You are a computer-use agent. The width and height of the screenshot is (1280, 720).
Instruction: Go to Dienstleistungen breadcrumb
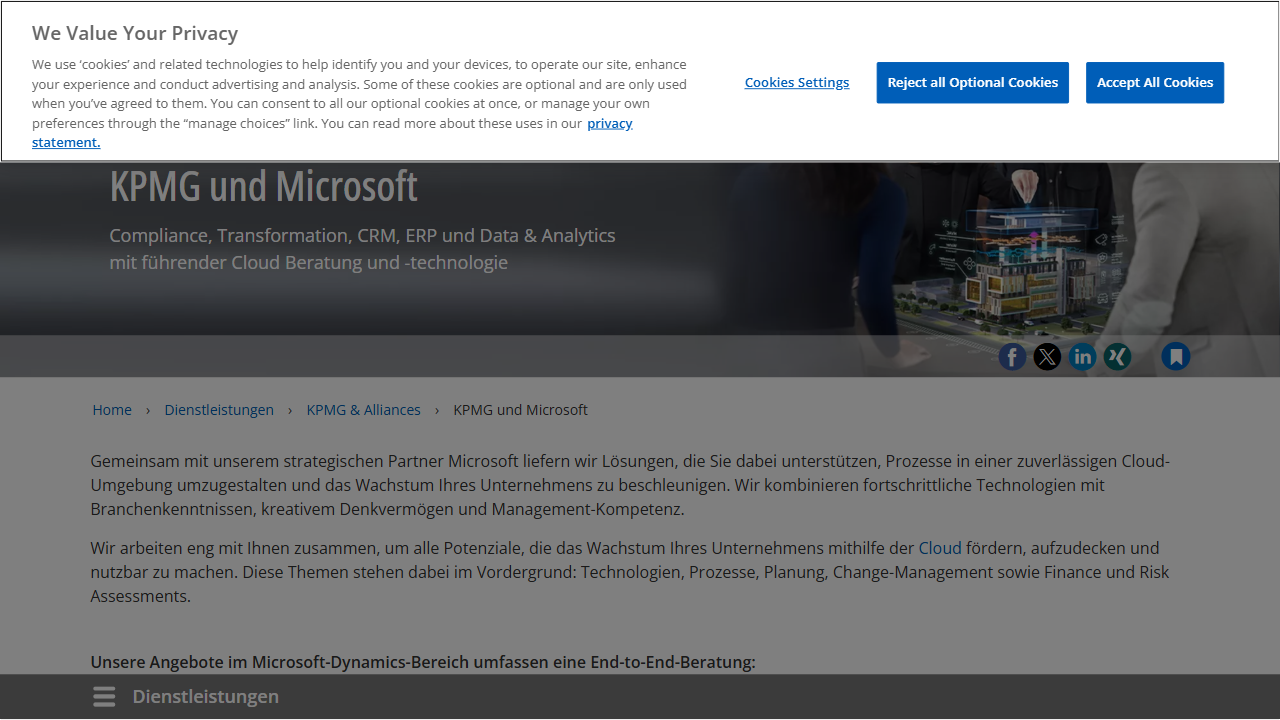coord(219,410)
